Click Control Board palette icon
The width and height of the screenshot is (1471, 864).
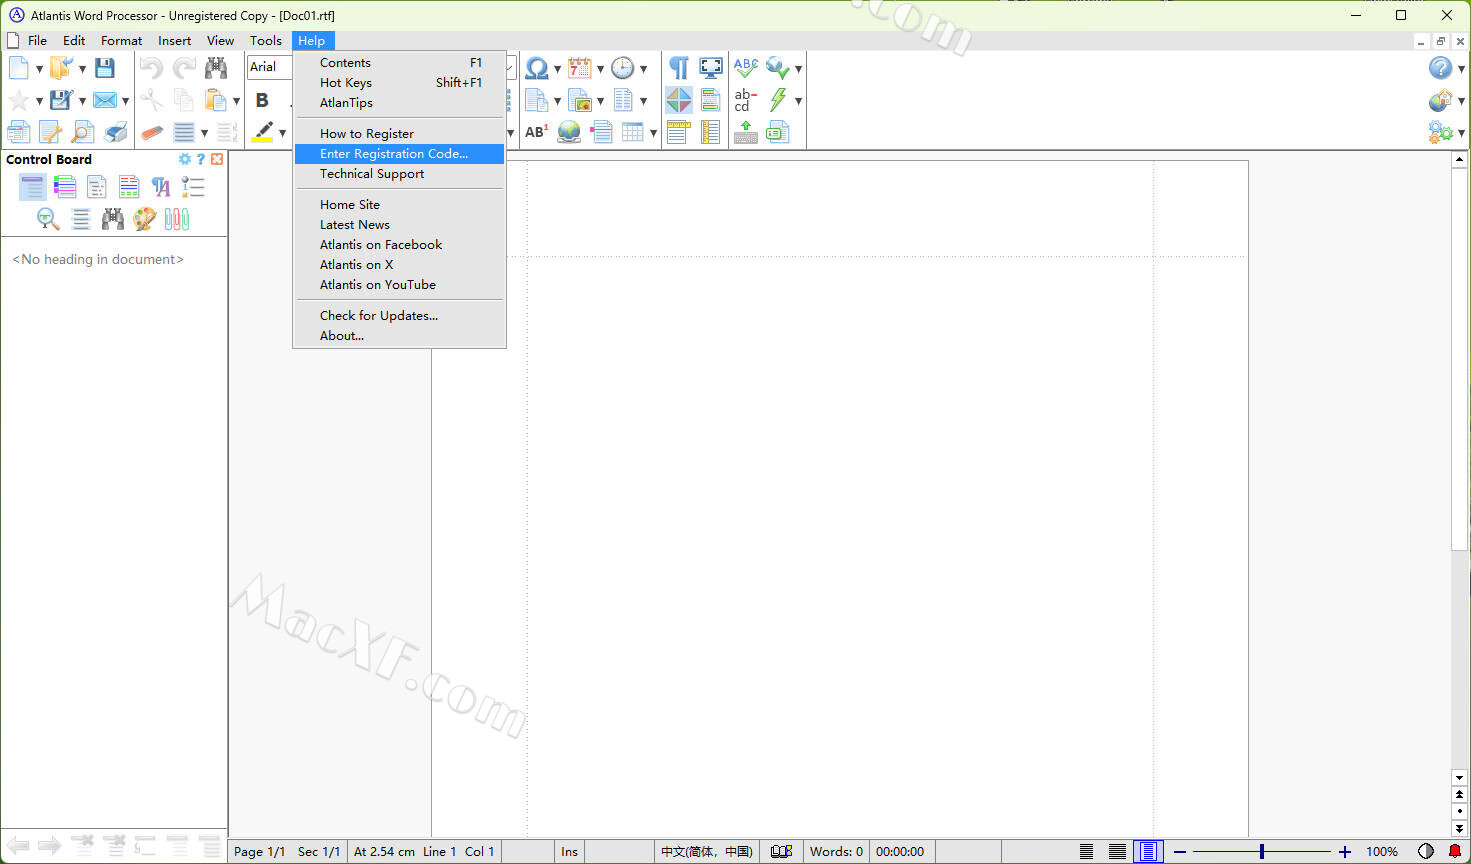pos(145,219)
